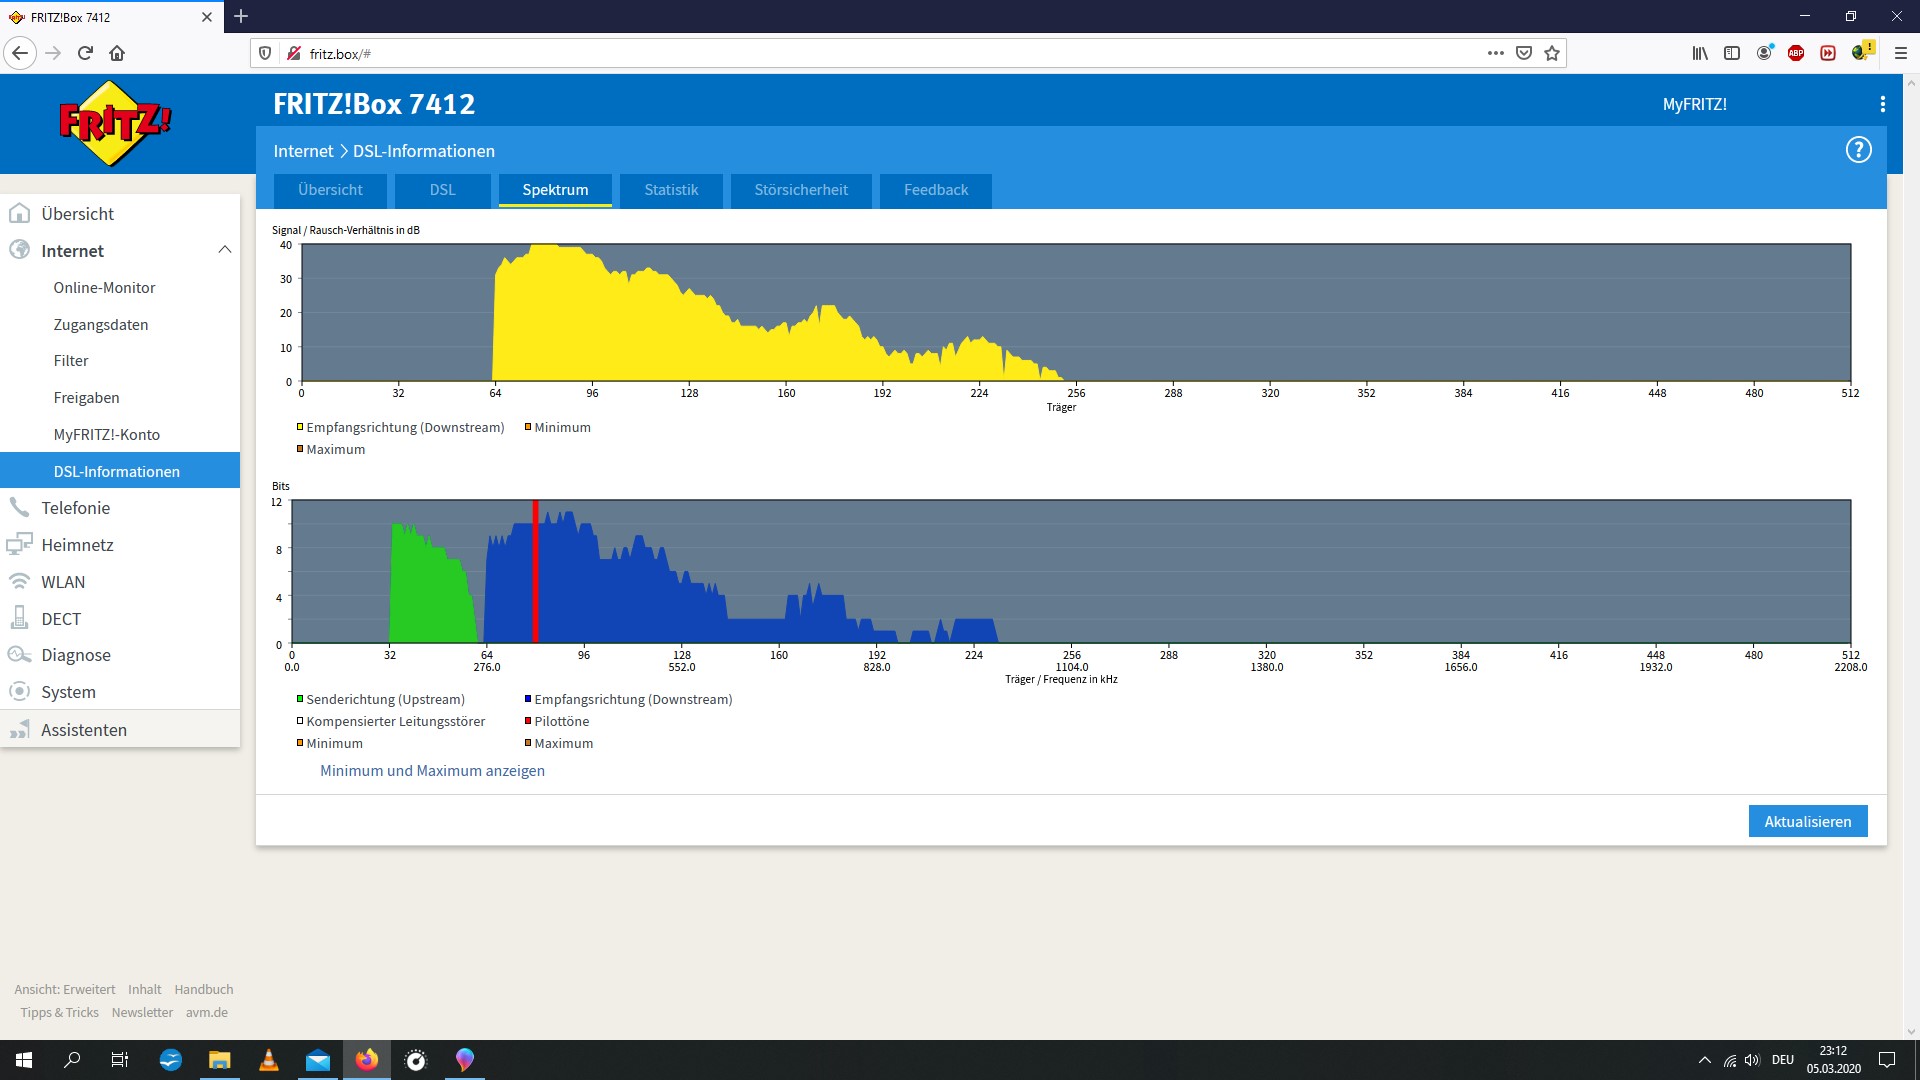Click the Heimnetz sidebar icon

20,543
